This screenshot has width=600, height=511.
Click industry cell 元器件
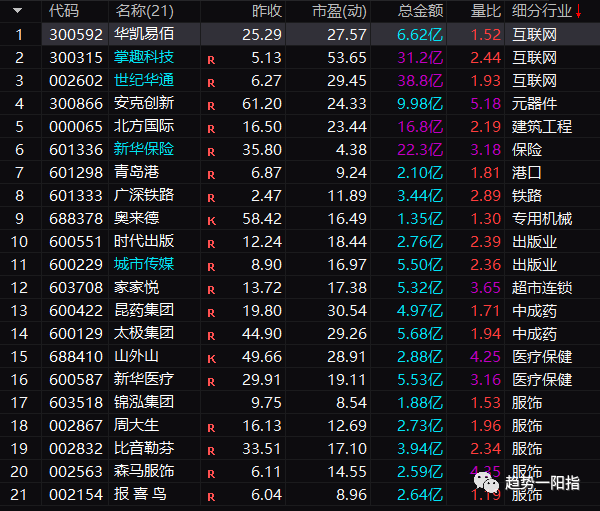[x=534, y=104]
